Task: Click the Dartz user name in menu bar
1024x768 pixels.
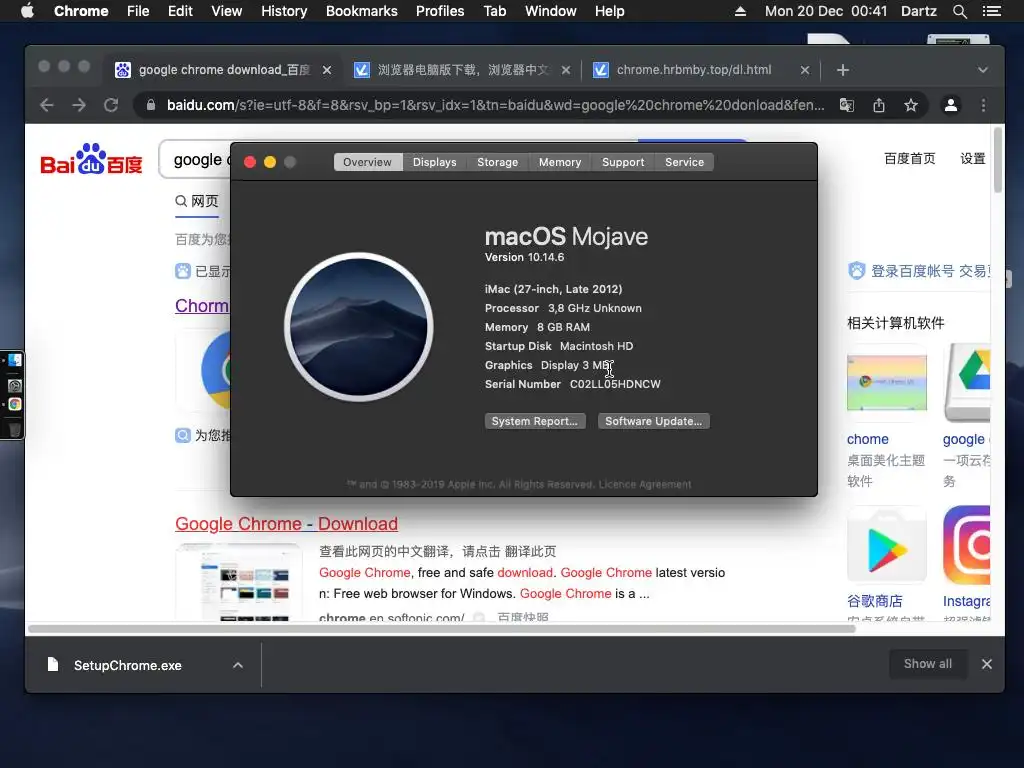Action: pos(918,11)
